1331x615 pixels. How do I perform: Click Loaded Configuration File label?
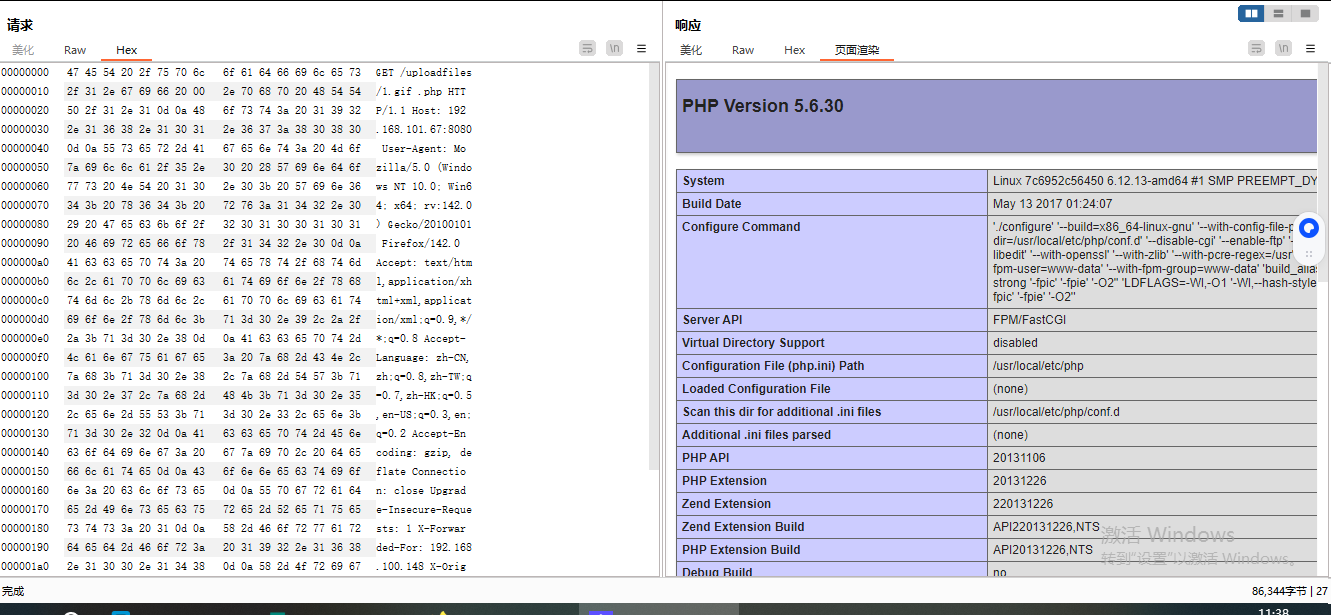(756, 389)
